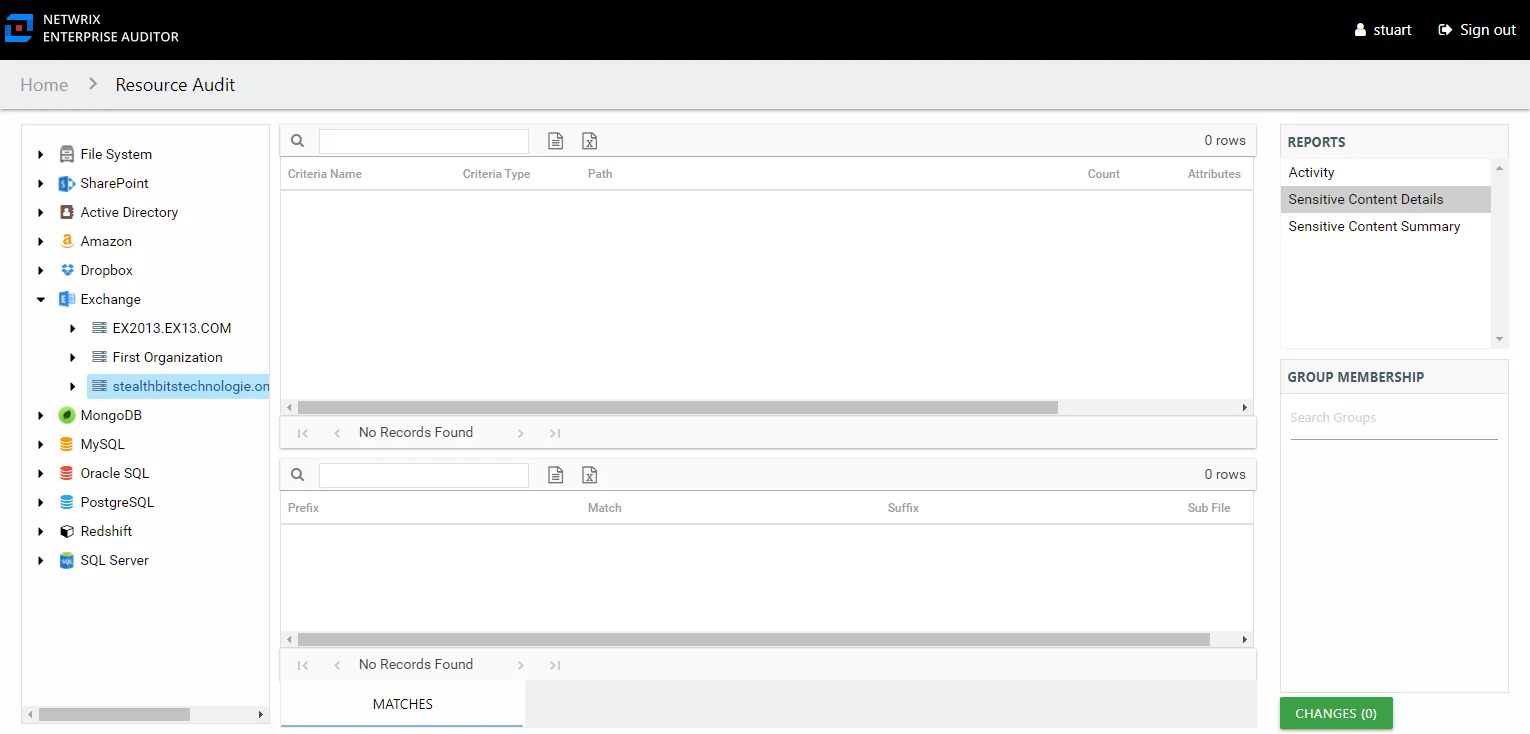Viewport: 1530px width, 734px height.
Task: Select the Dropbox icon in tree
Action: (x=67, y=270)
